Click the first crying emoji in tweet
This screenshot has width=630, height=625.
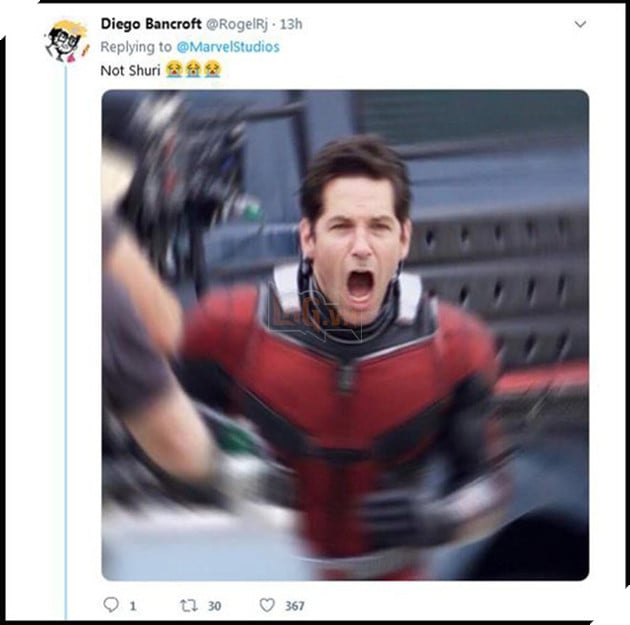174,69
